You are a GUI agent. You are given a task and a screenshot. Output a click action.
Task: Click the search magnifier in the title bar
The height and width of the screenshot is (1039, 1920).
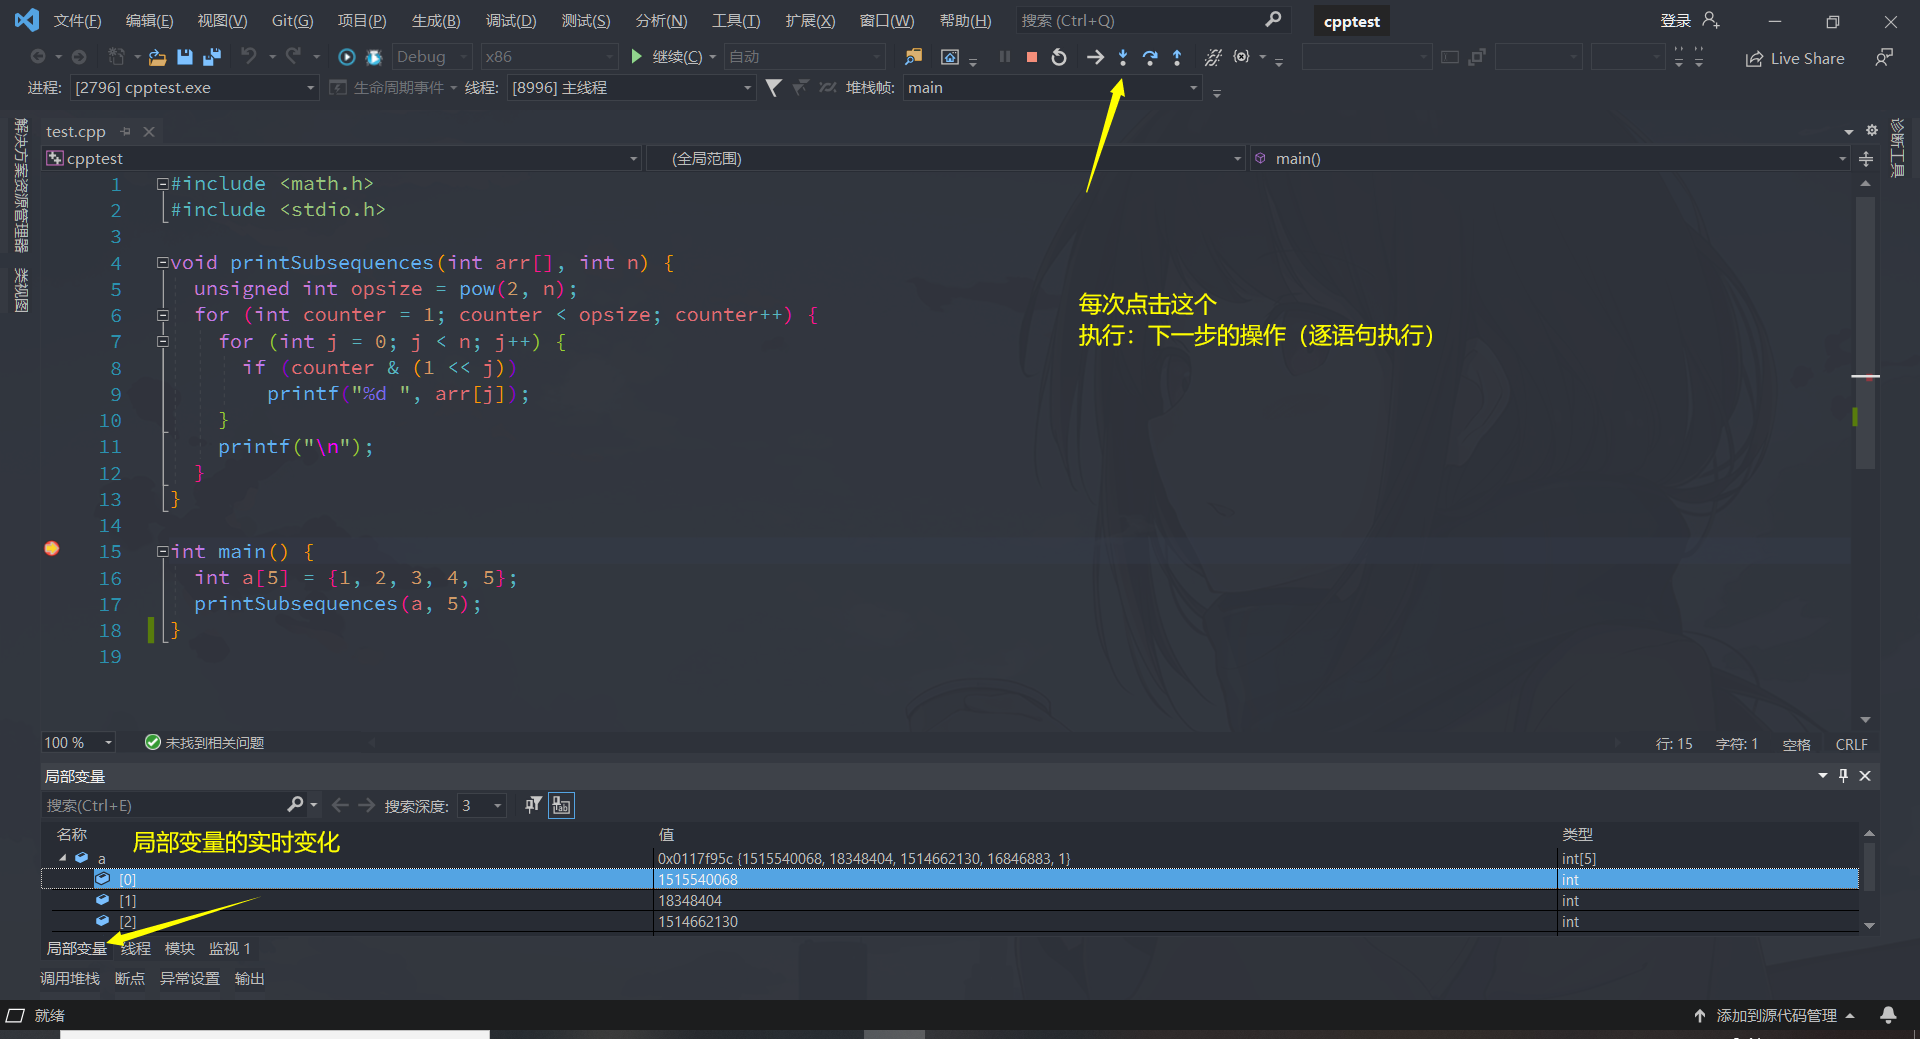point(1273,20)
